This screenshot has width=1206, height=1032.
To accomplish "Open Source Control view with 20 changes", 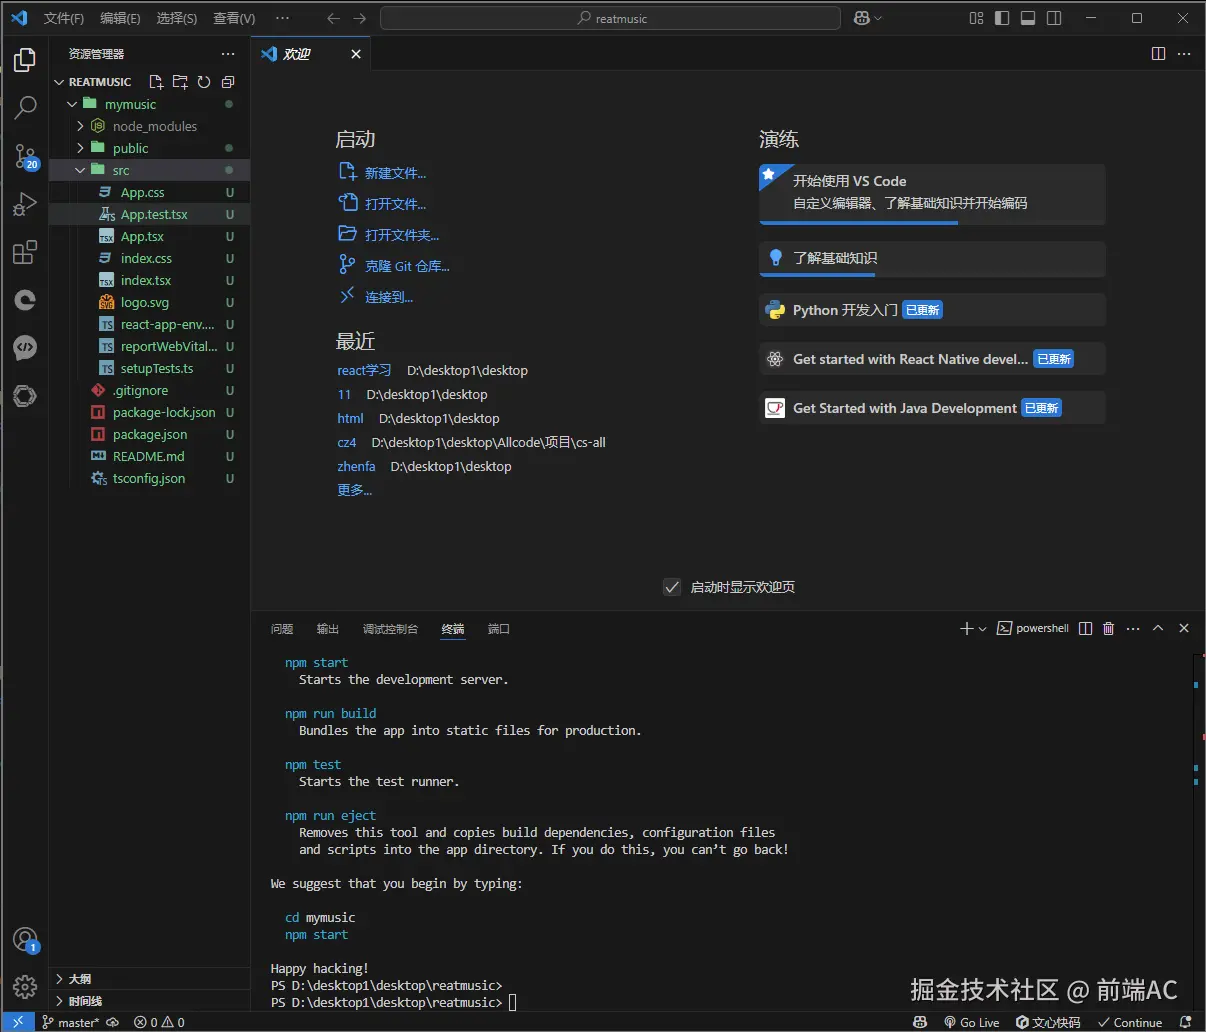I will tap(25, 156).
